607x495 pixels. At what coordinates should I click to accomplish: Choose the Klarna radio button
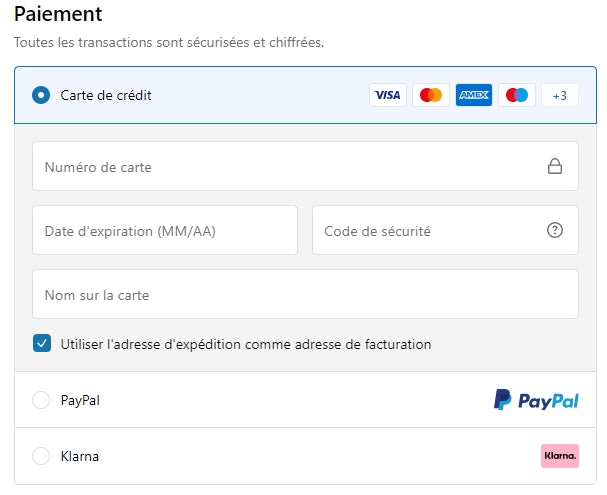coord(41,456)
